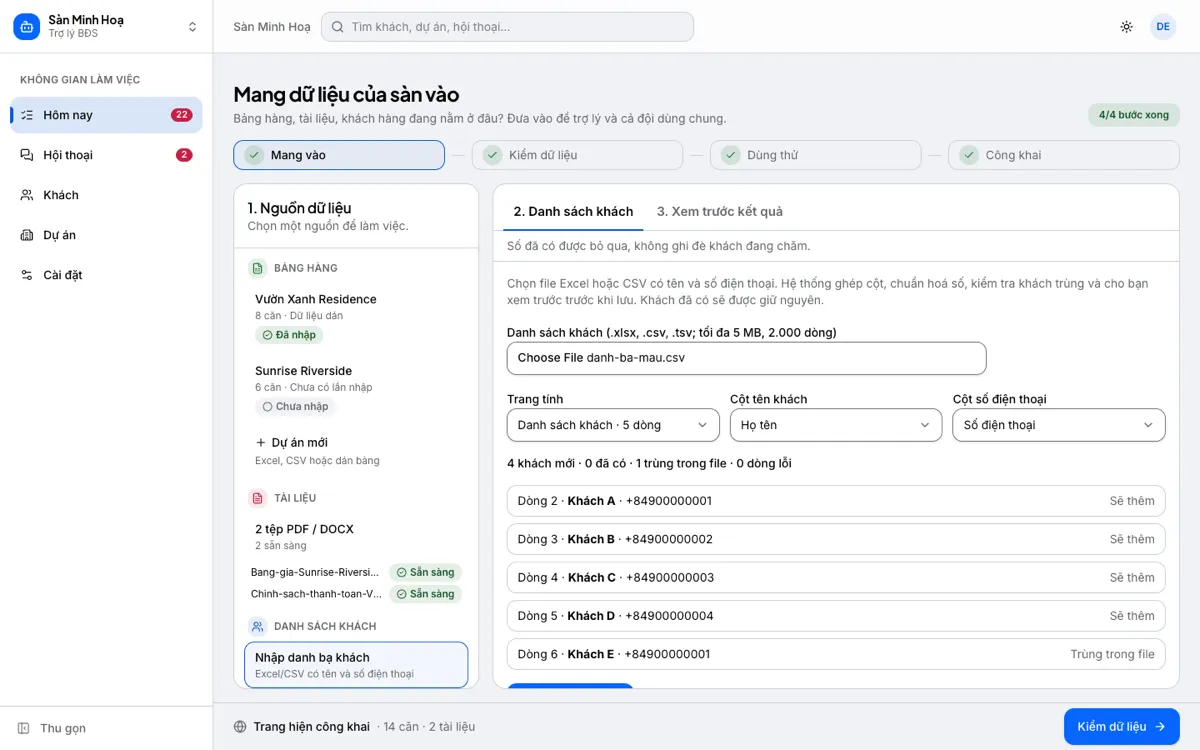Open Hội thoại in the sidebar
The height and width of the screenshot is (750, 1200).
click(106, 155)
